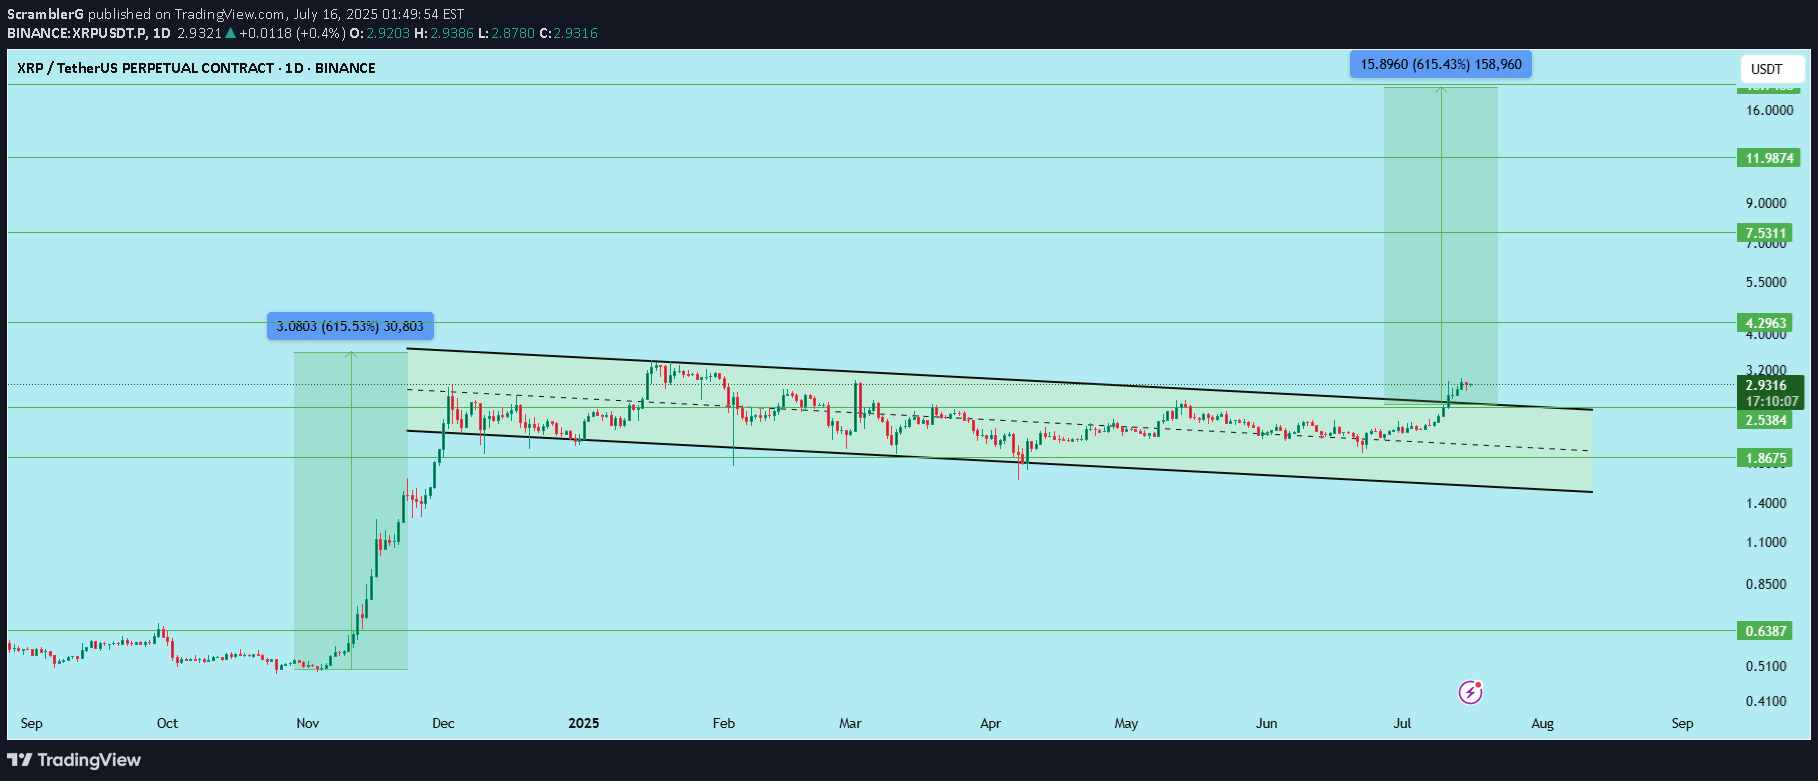Open the USDT currency selector
1818x781 pixels.
1772,69
